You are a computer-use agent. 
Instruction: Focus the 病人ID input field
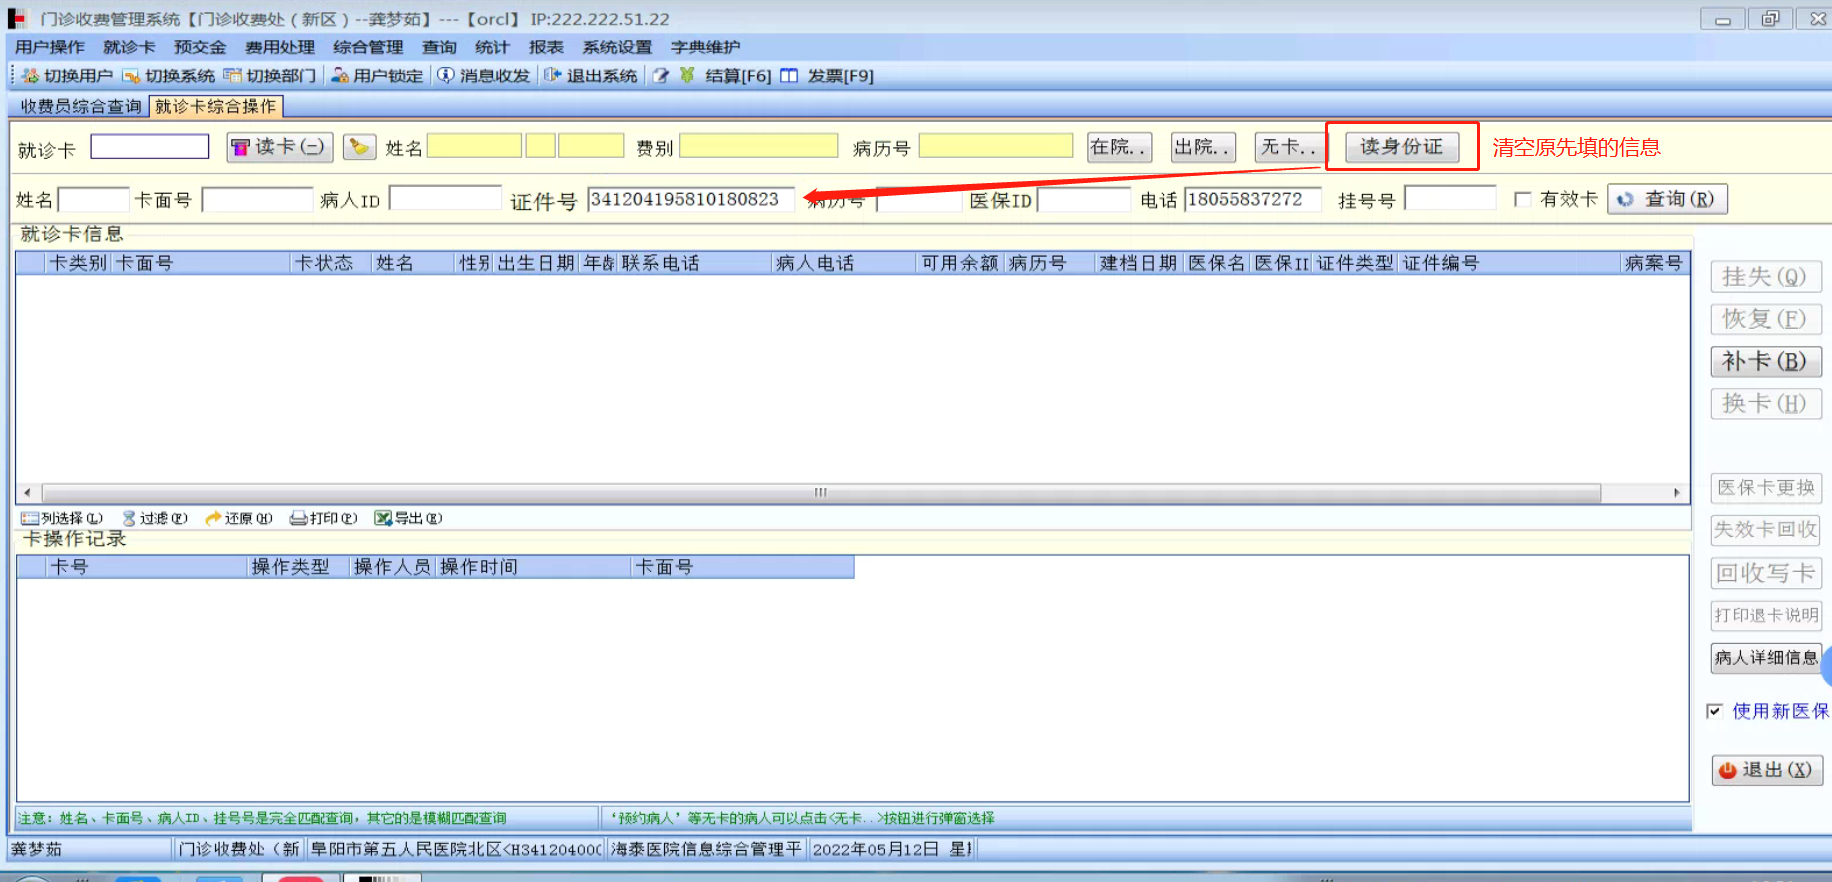tap(445, 199)
